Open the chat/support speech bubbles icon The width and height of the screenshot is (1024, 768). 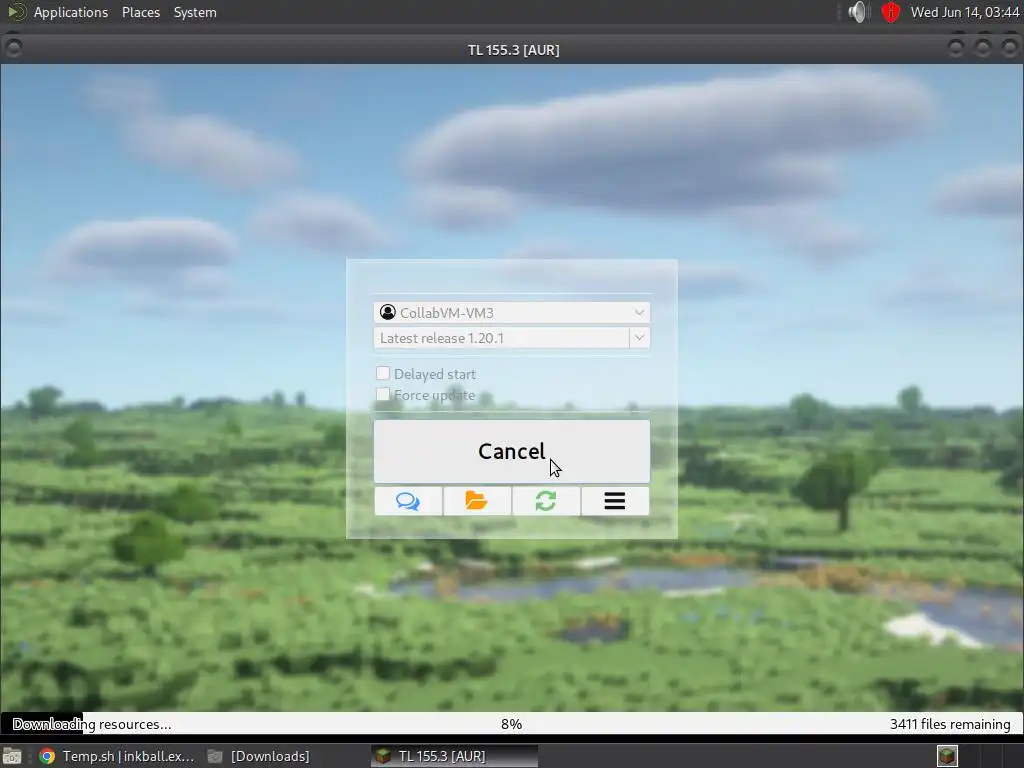408,501
